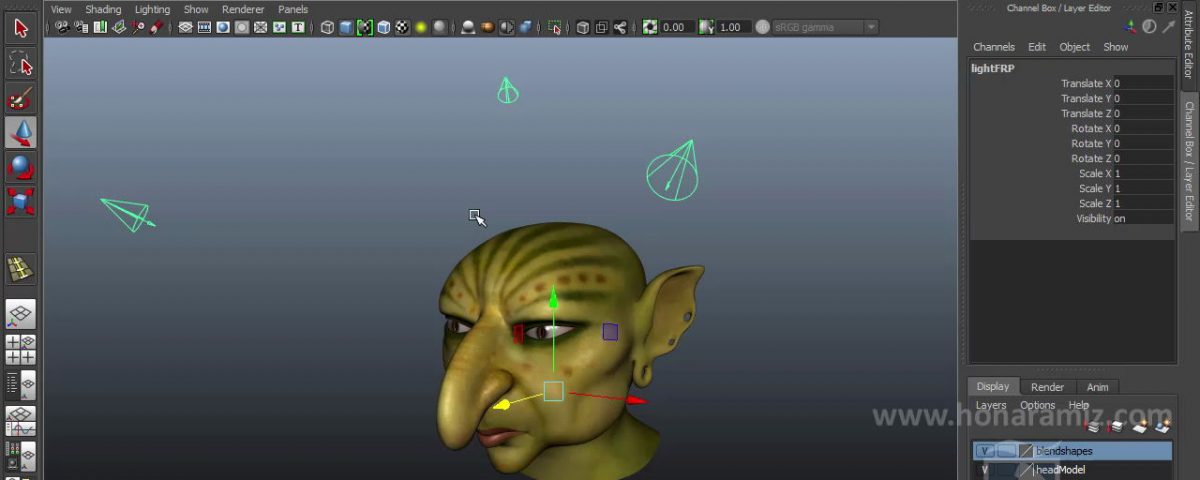The height and width of the screenshot is (480, 1200).
Task: Open the Lighting menu
Action: 152,9
